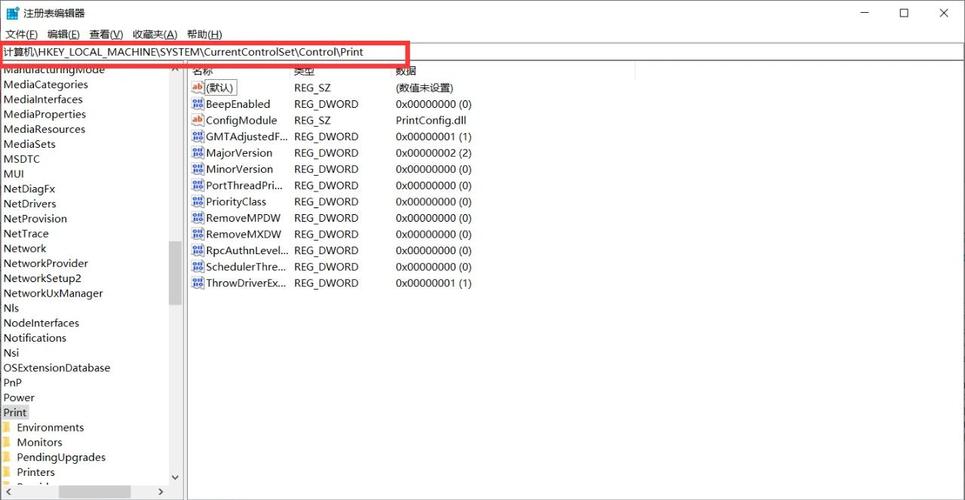Open the 文件(F) menu
The image size is (965, 500).
click(x=22, y=34)
